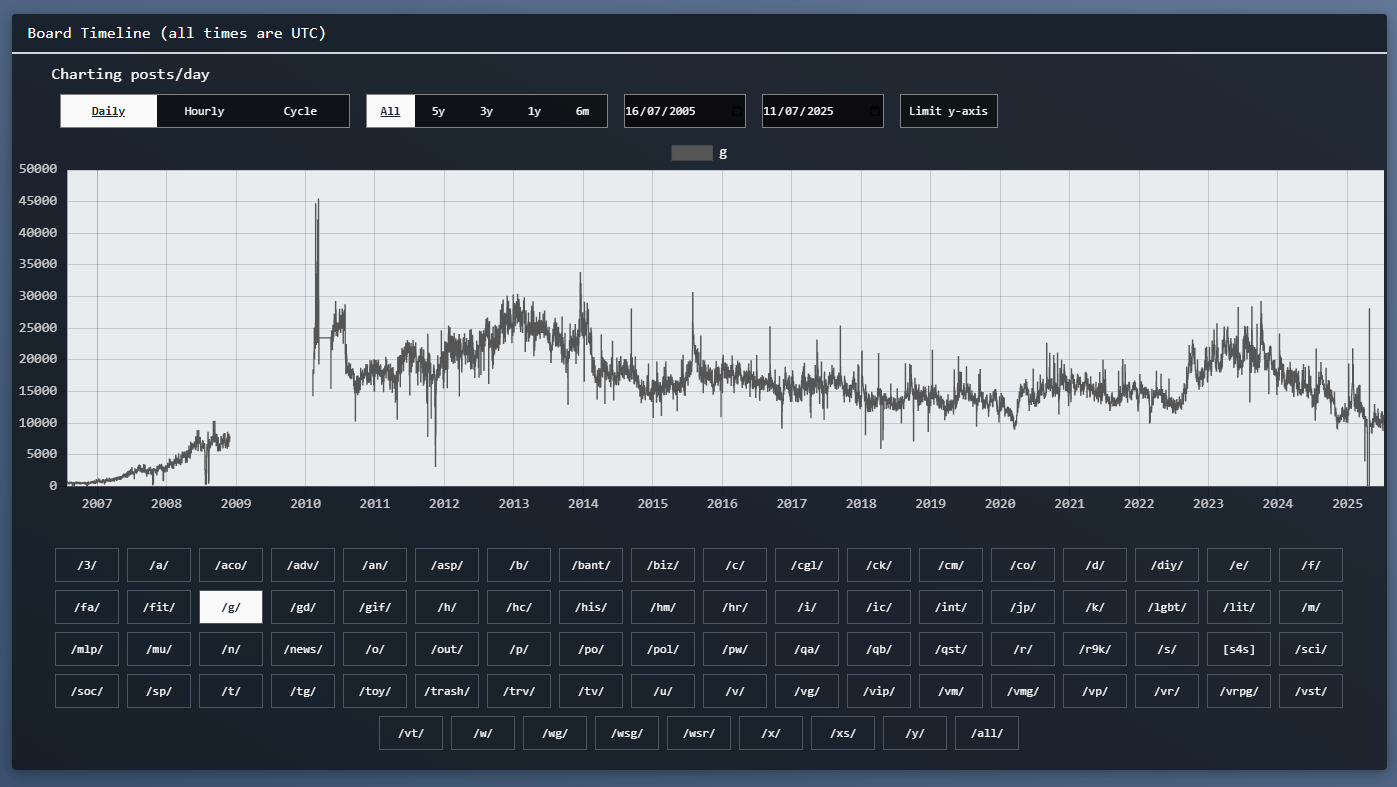The height and width of the screenshot is (787, 1397).
Task: Select the /gif/ board
Action: (x=375, y=607)
